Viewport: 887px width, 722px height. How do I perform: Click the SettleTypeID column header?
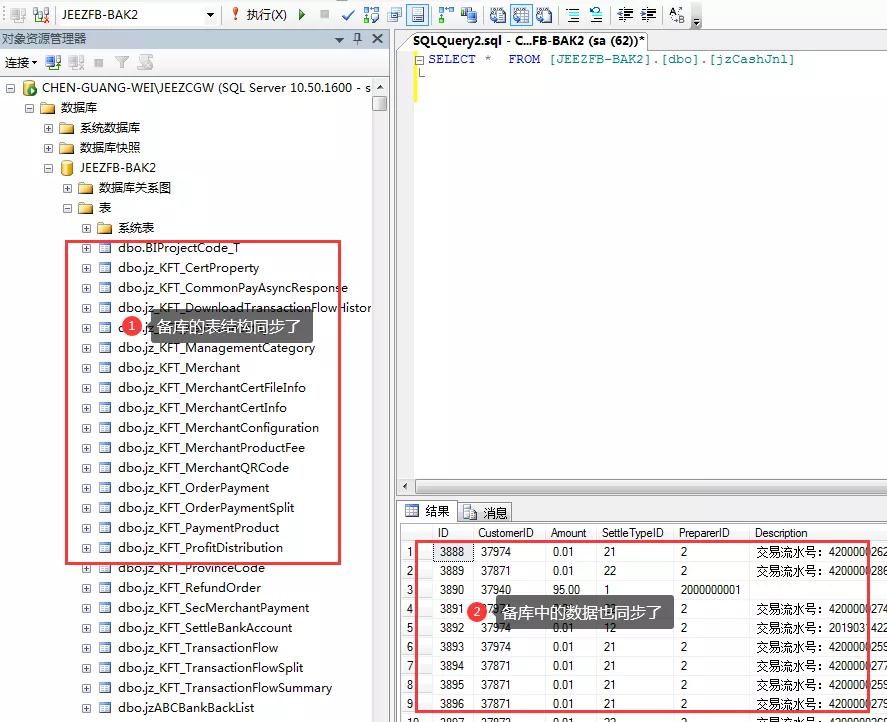tap(632, 533)
